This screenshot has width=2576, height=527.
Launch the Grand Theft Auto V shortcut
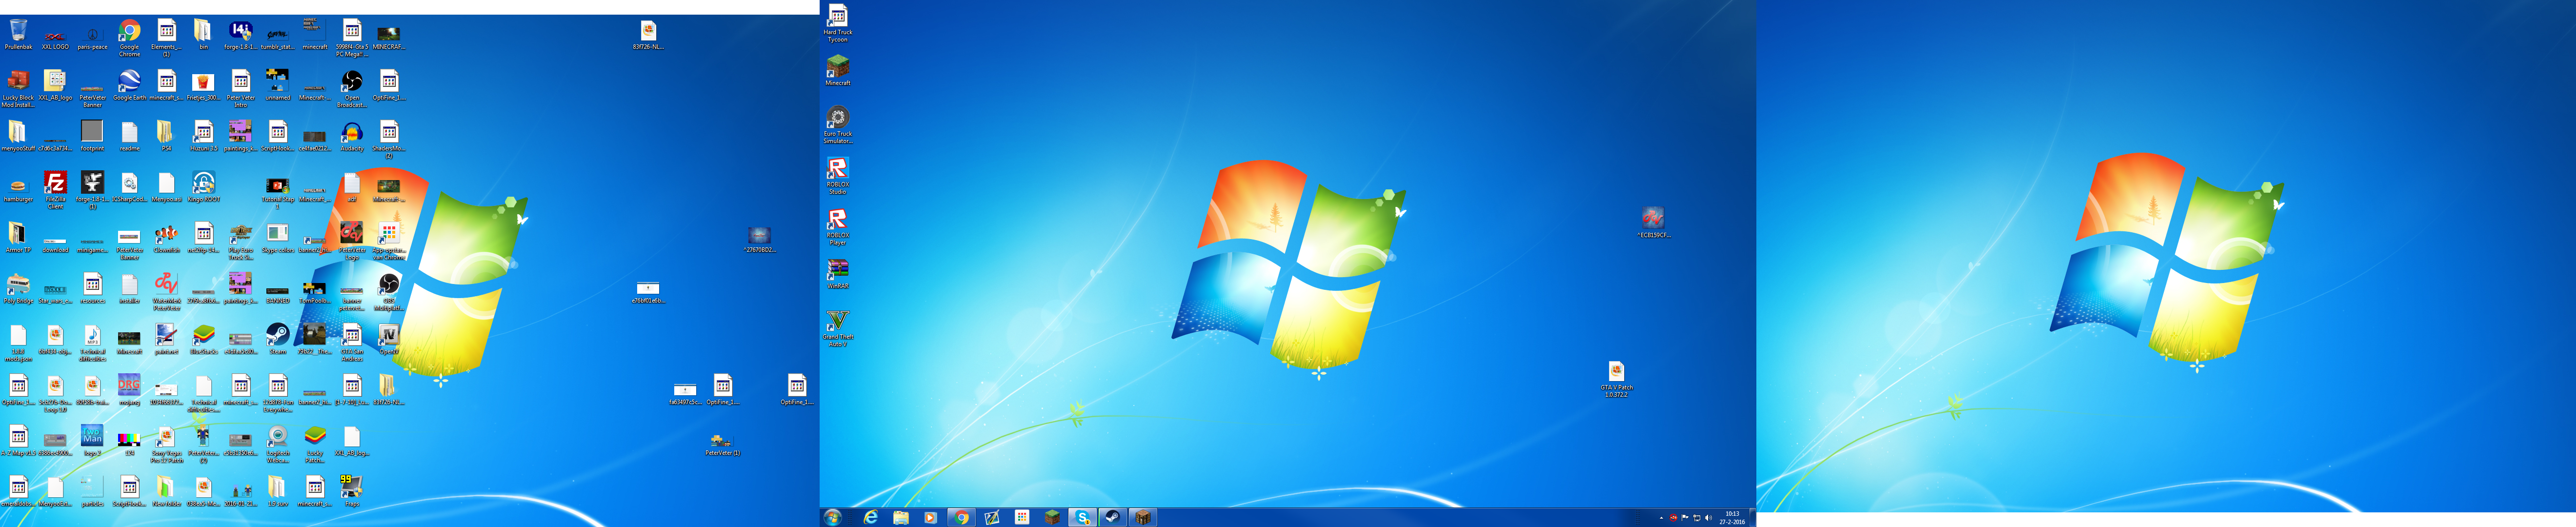(x=838, y=328)
